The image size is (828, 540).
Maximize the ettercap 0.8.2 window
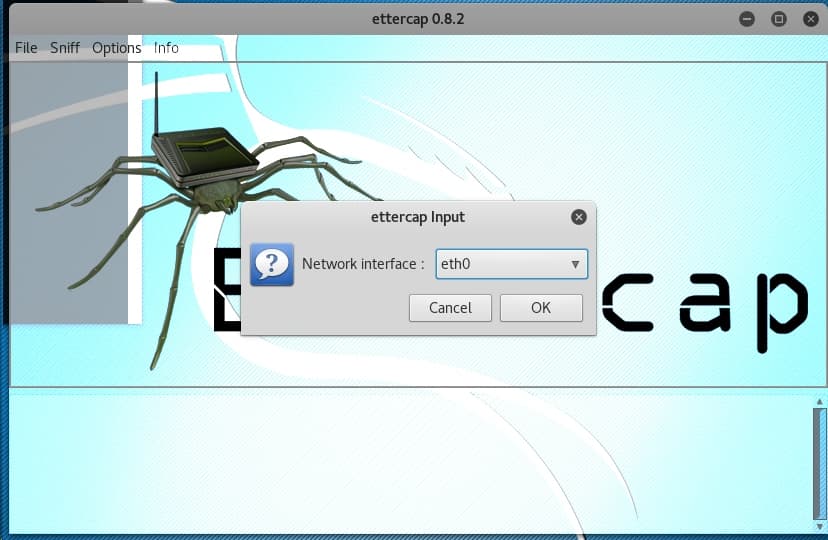point(778,19)
